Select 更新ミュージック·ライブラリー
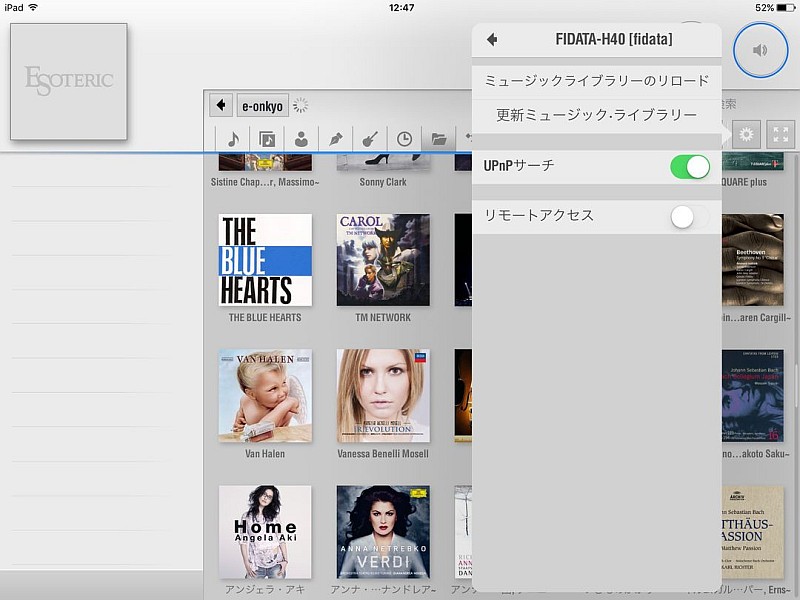Viewport: 800px width, 600px height. [x=596, y=115]
